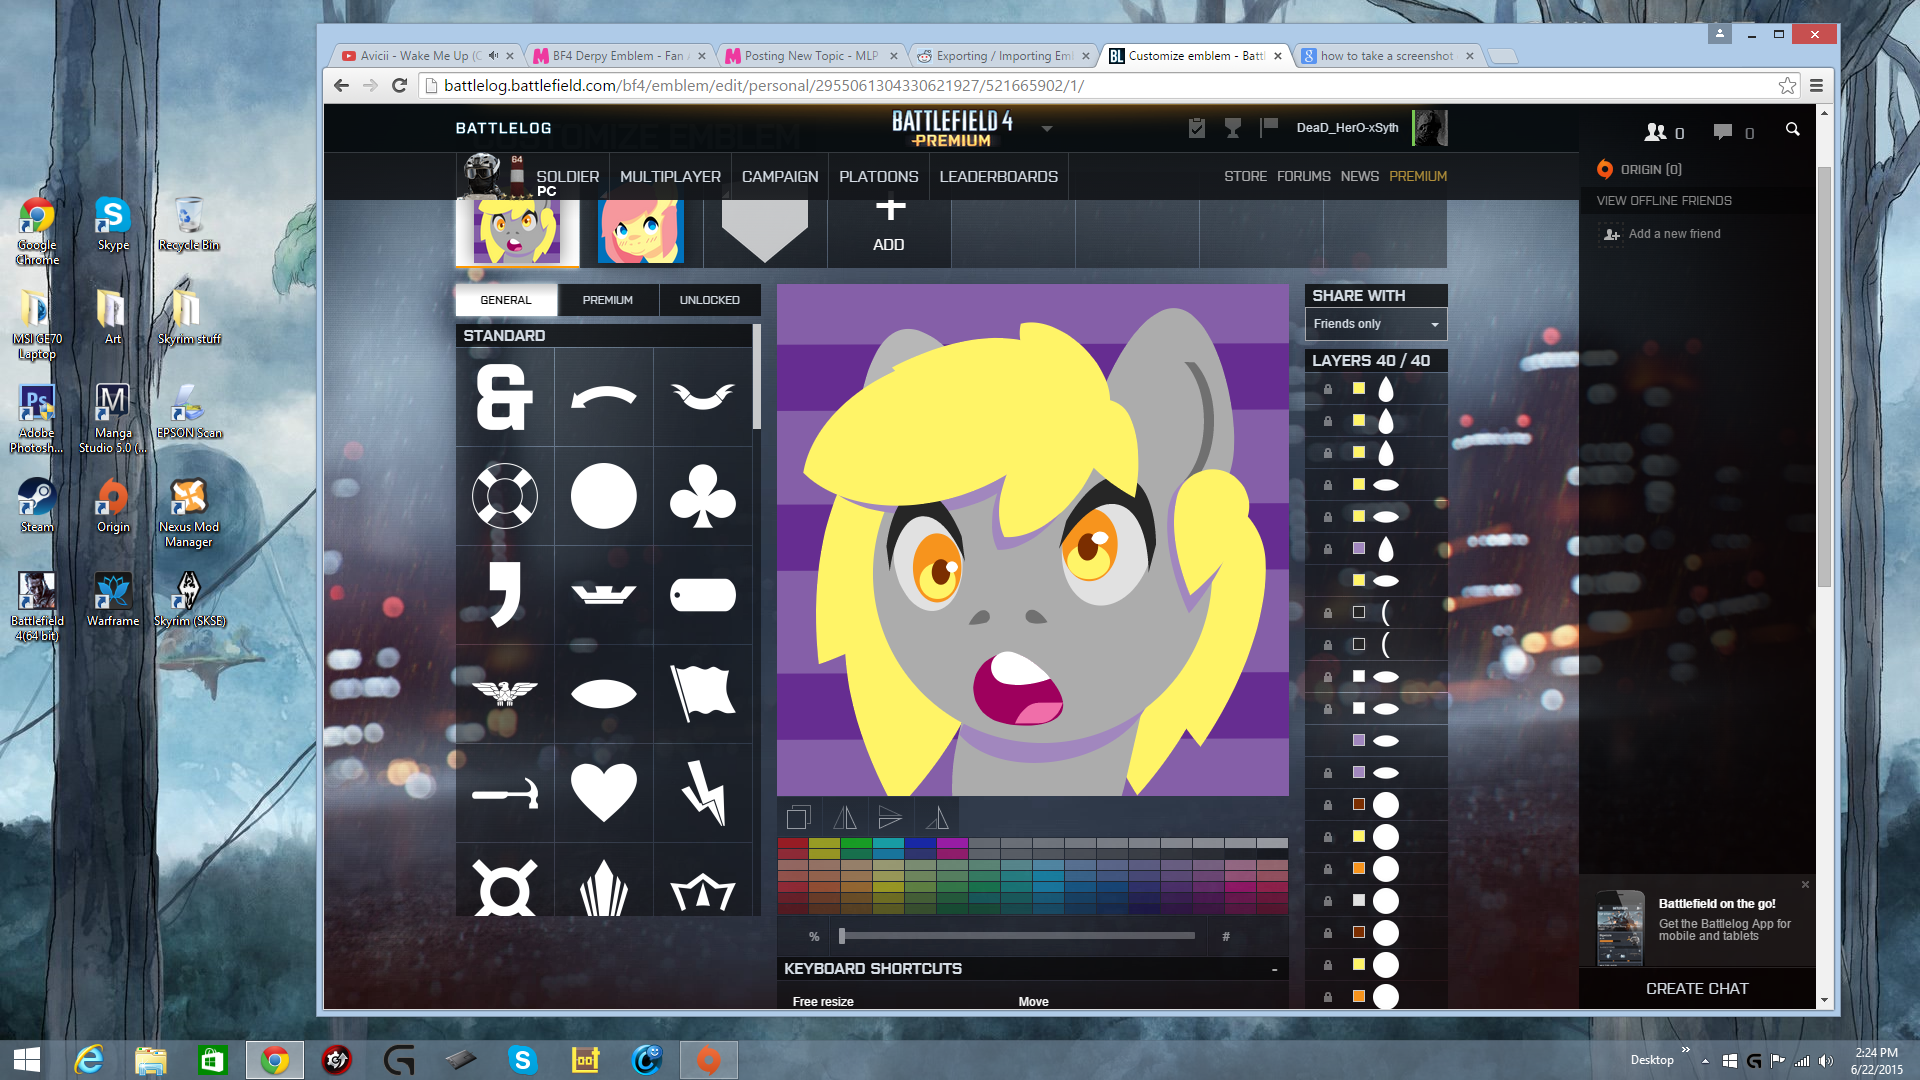Select the curved arrow shape

(x=603, y=397)
